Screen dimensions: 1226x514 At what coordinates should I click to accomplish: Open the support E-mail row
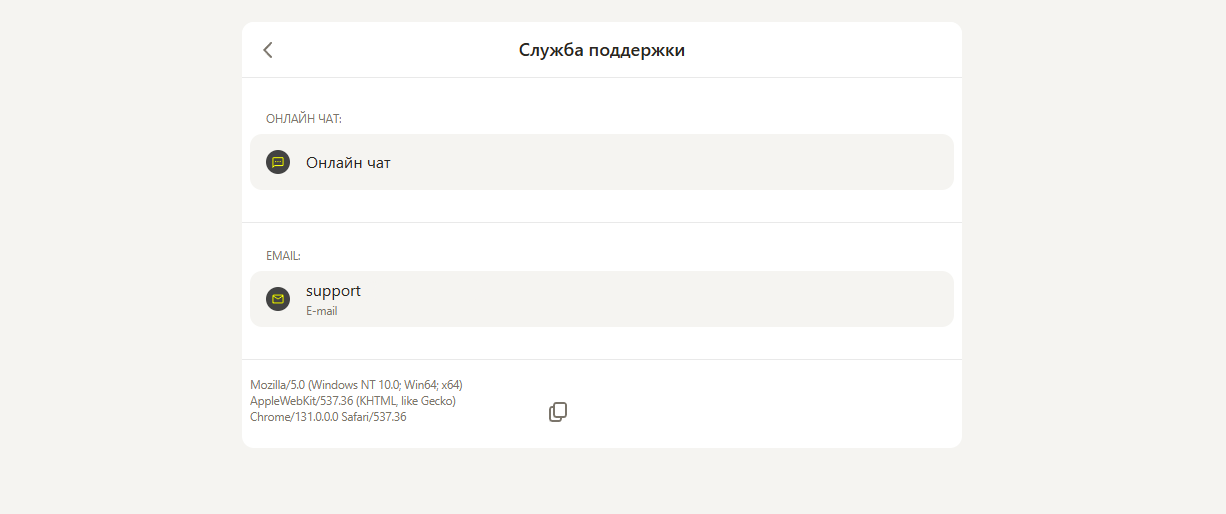[x=602, y=299]
